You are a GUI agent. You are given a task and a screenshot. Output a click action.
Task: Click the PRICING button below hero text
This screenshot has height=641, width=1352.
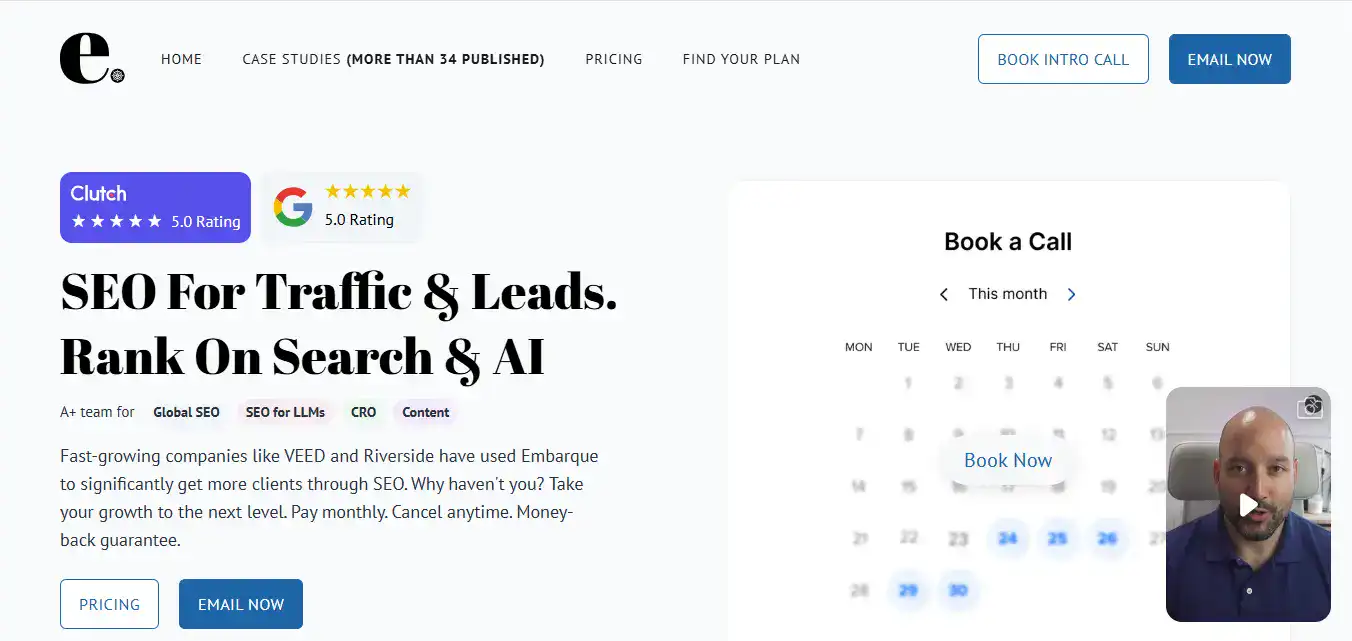tap(109, 604)
